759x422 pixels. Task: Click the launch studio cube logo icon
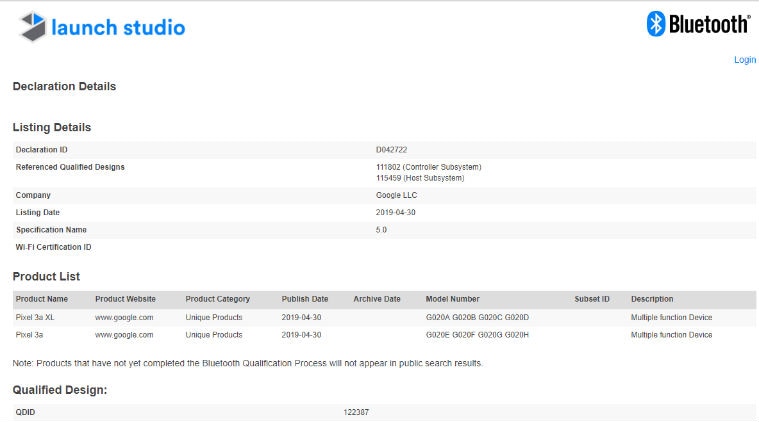(33, 27)
